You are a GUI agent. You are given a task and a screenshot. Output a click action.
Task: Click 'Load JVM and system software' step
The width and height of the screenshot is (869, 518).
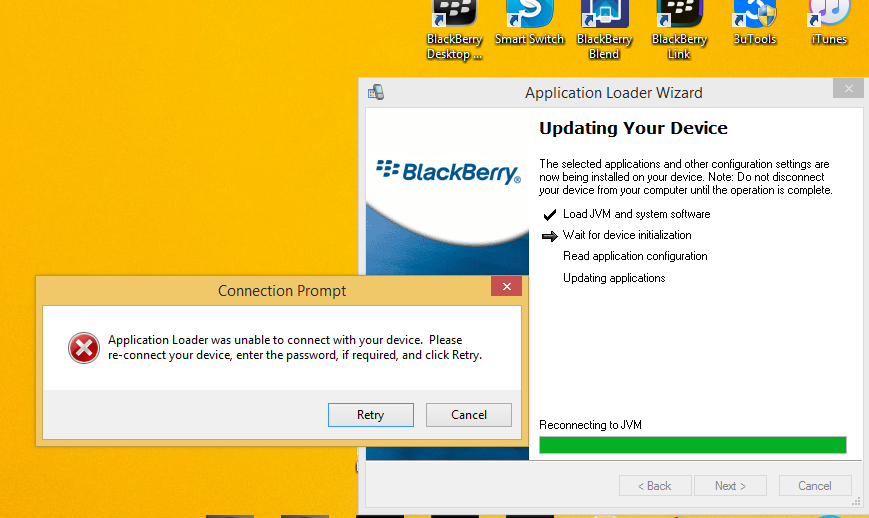pos(636,214)
